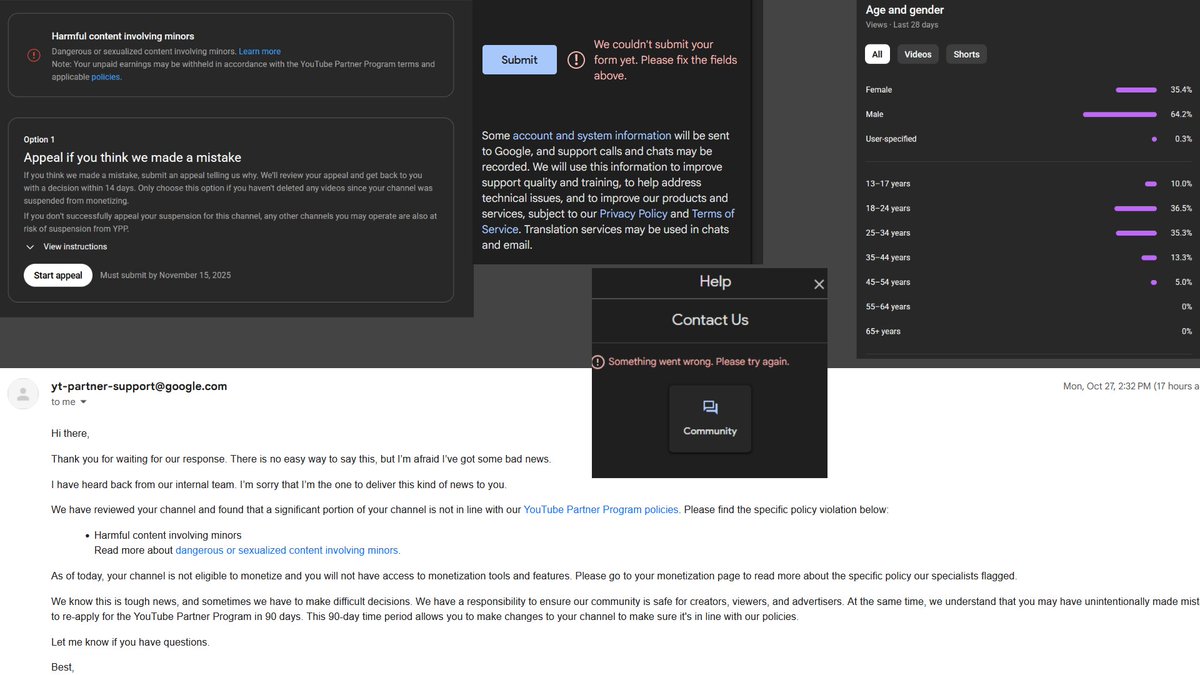Click the Contact Us heading in Help
1200x675 pixels.
[x=710, y=320]
